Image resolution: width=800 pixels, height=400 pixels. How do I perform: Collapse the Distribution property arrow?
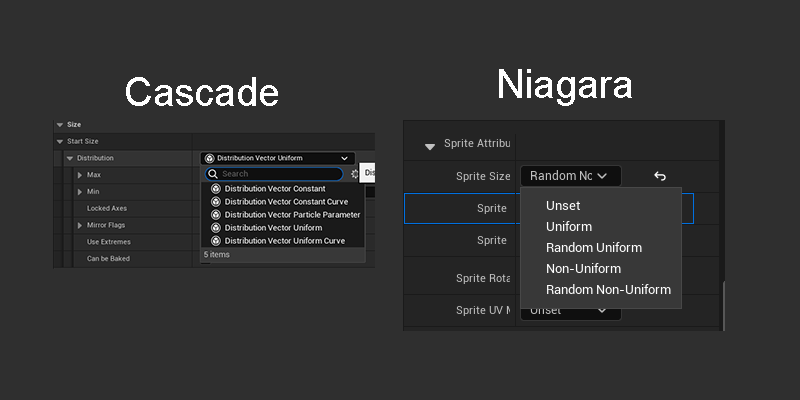coord(70,158)
